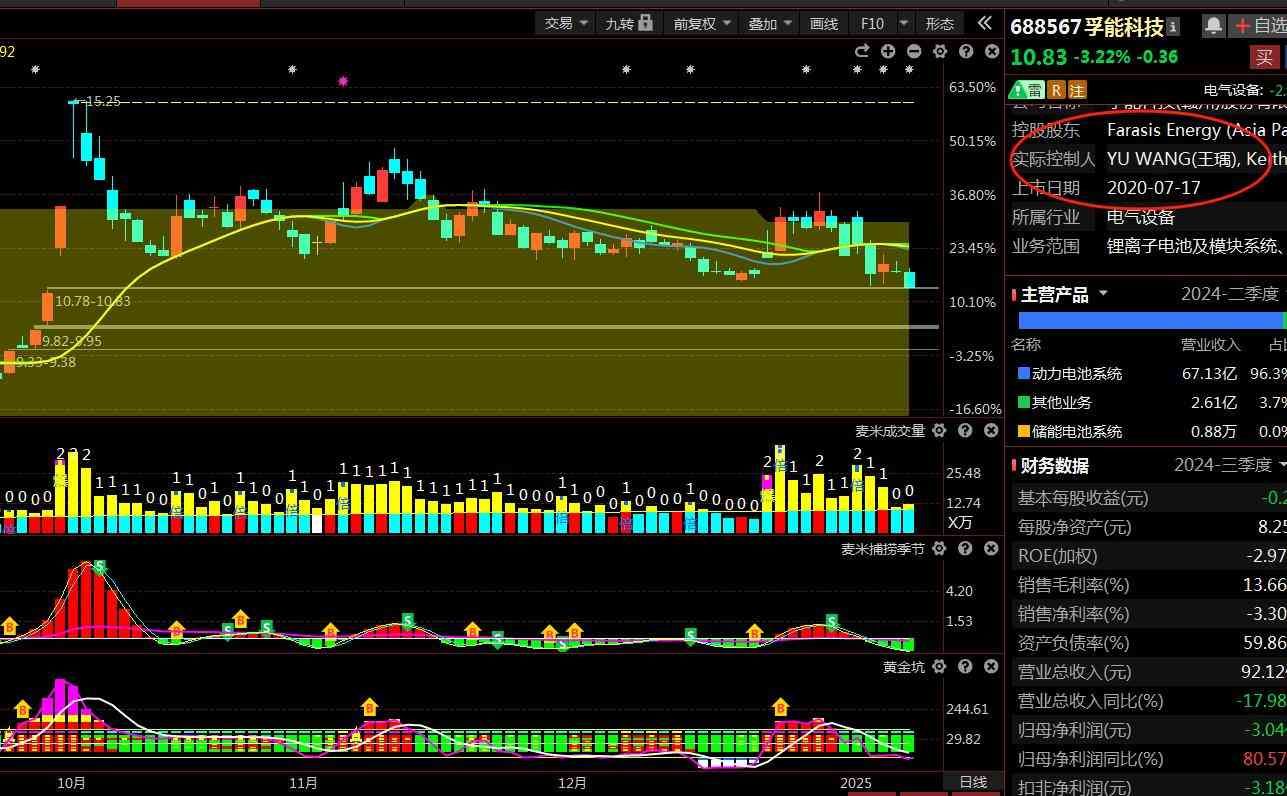The width and height of the screenshot is (1287, 796).
Task: Toggle the 九转 locked indicator
Action: (x=628, y=23)
